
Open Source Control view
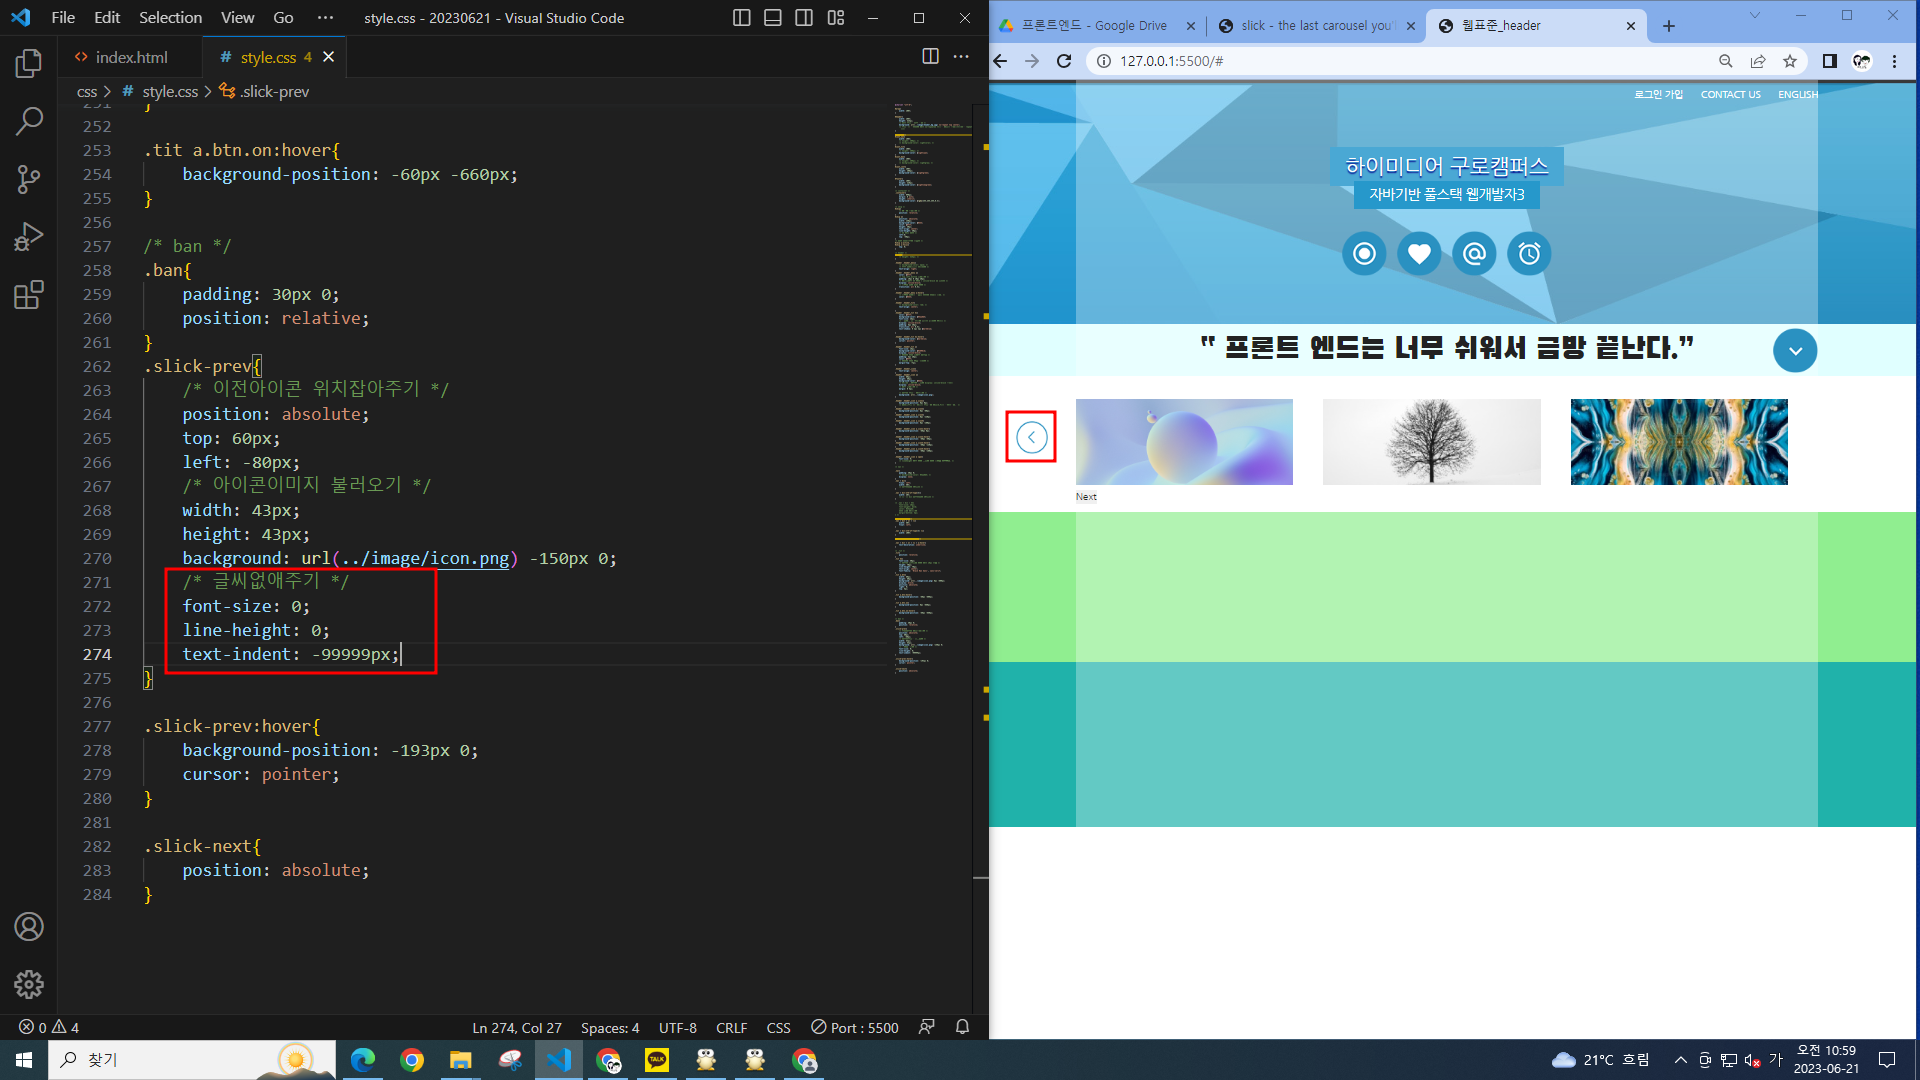29,180
